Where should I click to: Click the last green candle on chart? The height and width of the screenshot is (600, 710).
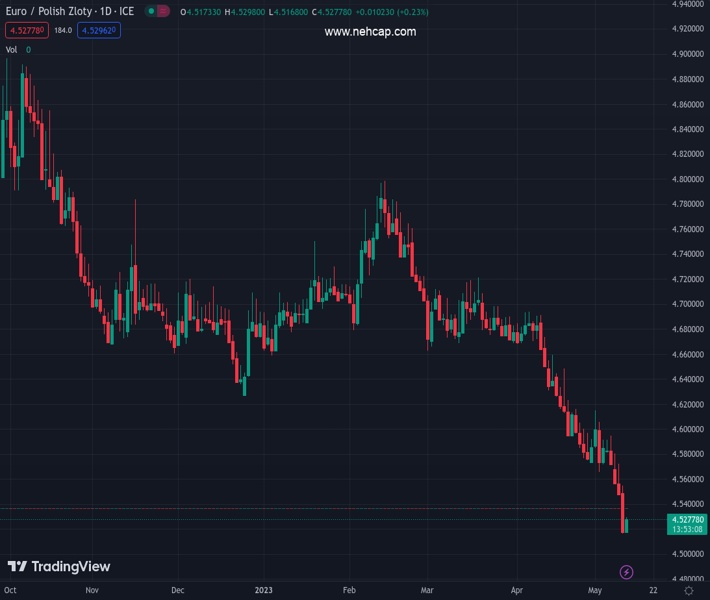pos(626,525)
